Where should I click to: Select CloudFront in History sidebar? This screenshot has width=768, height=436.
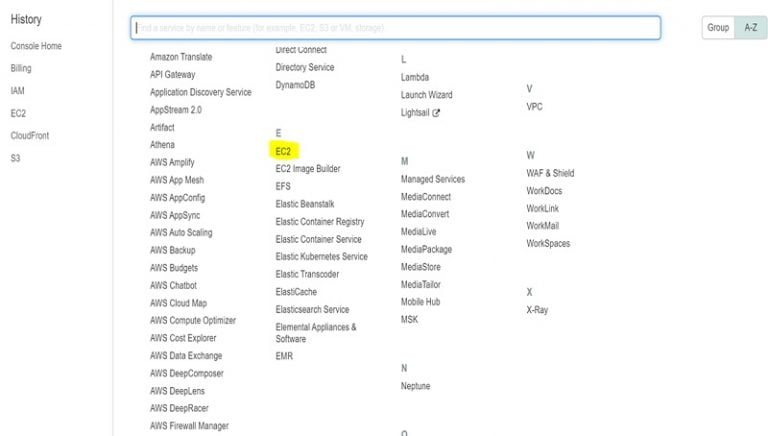pyautogui.click(x=30, y=135)
